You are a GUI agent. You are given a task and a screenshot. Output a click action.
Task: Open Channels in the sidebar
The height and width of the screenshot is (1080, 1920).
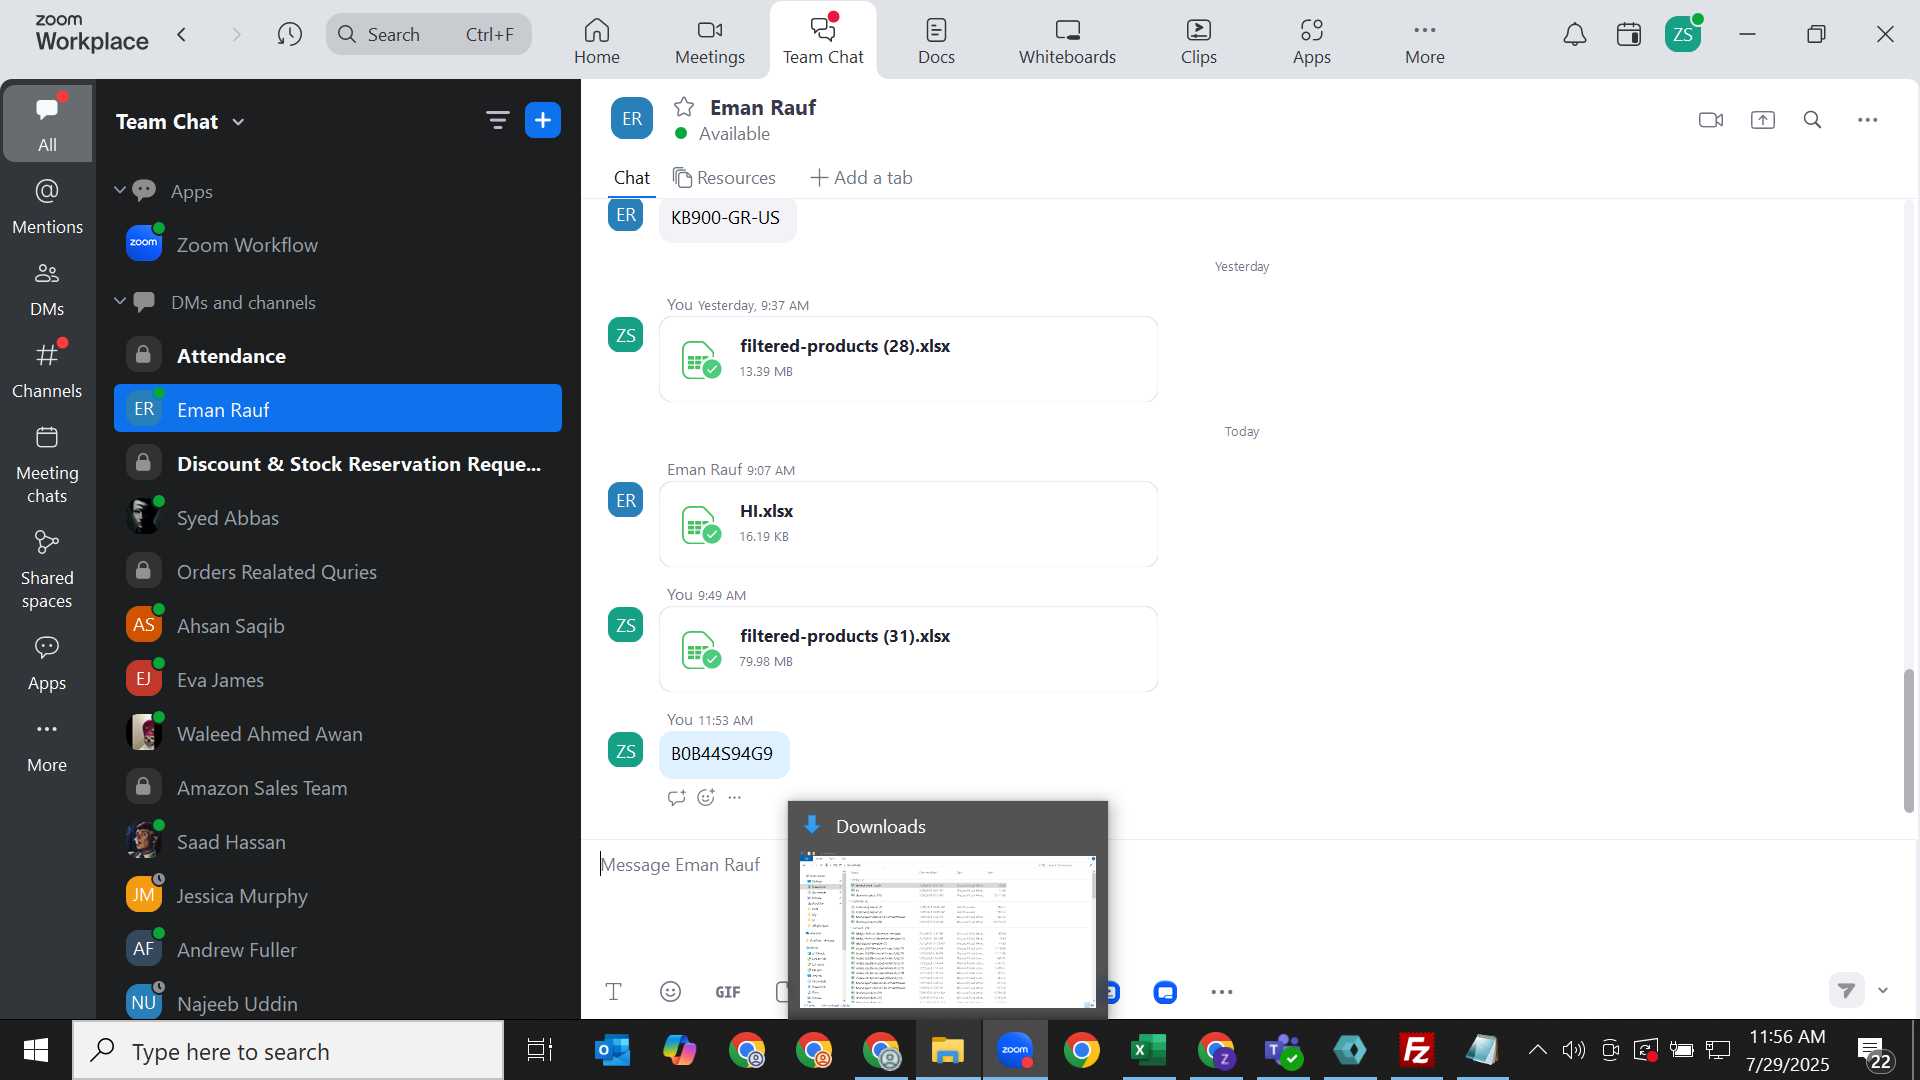coord(47,370)
